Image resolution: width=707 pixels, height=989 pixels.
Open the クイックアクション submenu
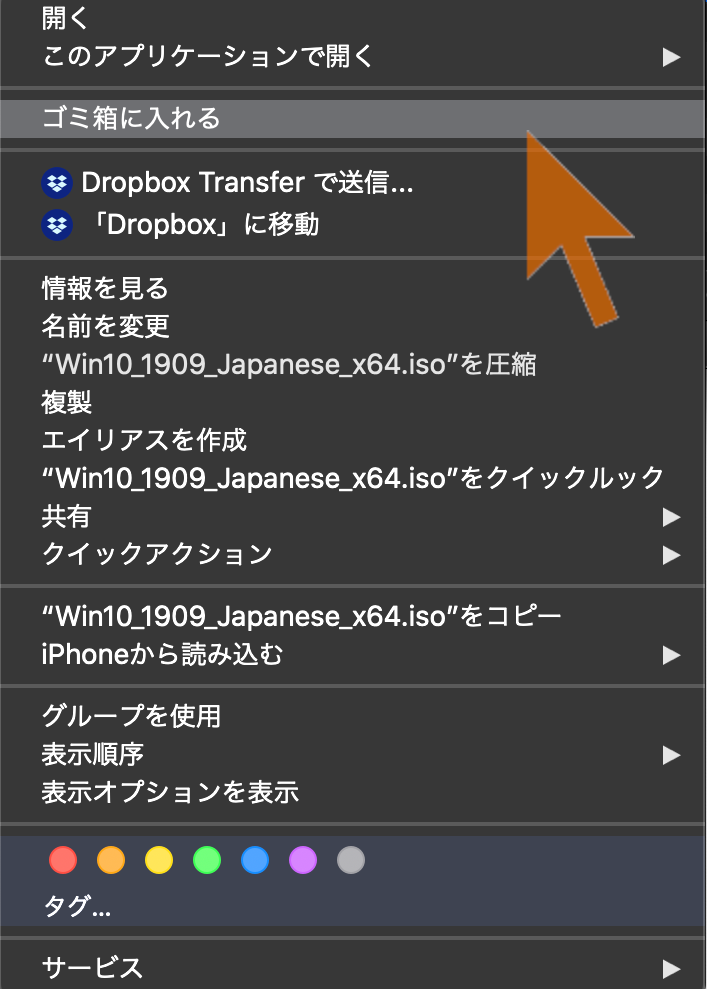tap(352, 554)
